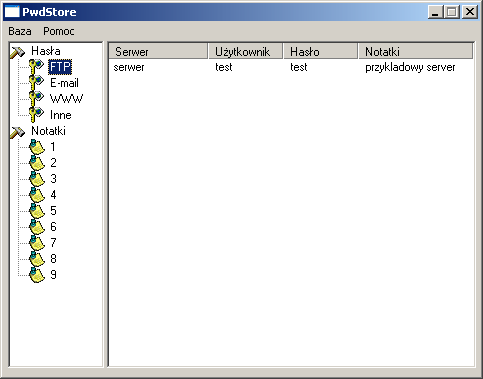This screenshot has width=483, height=379.
Task: Click the key icon next to E-mail
Action: tap(36, 83)
